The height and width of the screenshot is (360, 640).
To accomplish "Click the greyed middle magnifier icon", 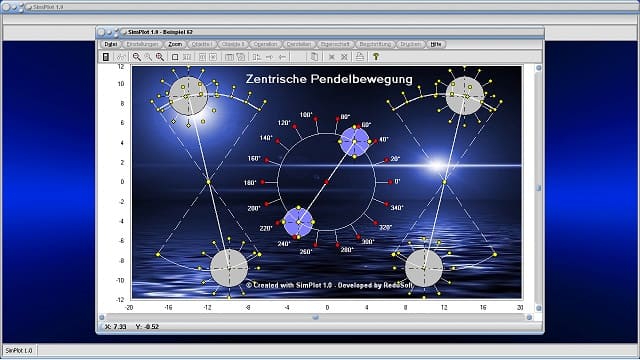I will click(x=148, y=57).
